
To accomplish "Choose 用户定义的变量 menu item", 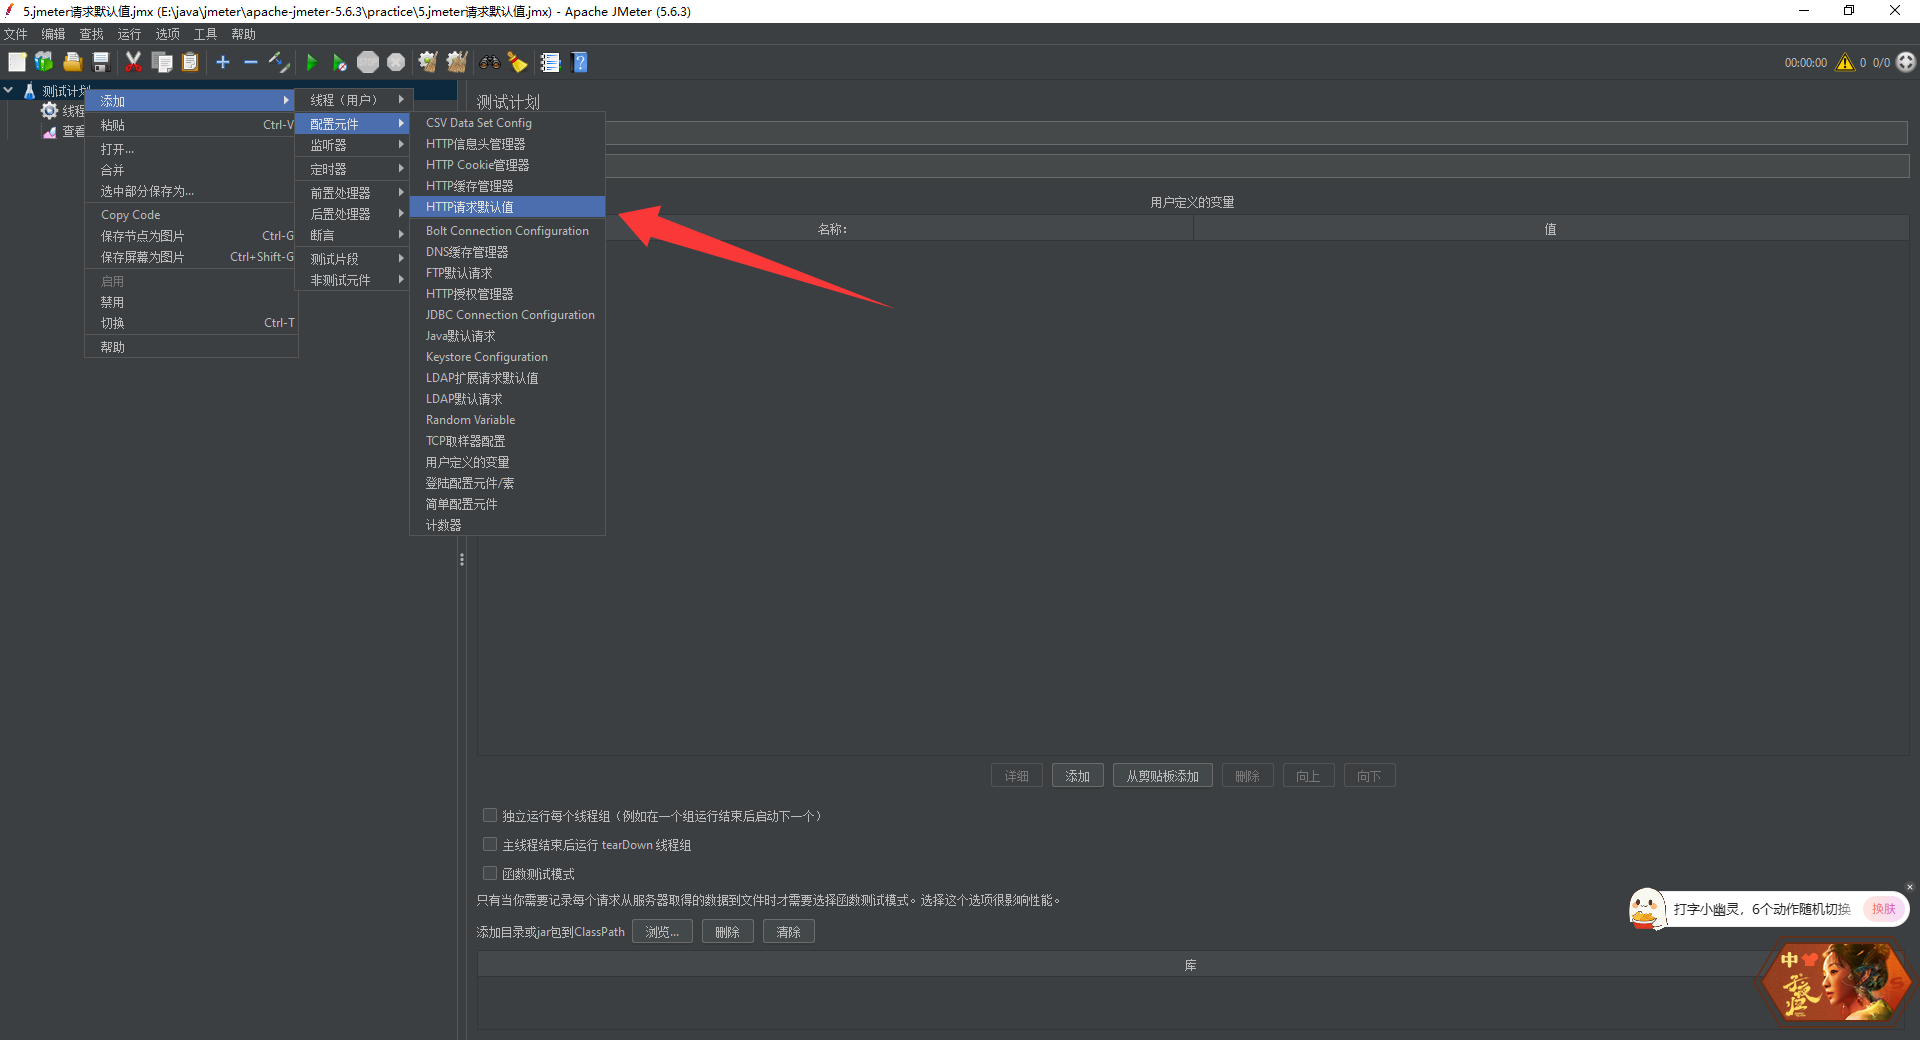I will point(507,462).
